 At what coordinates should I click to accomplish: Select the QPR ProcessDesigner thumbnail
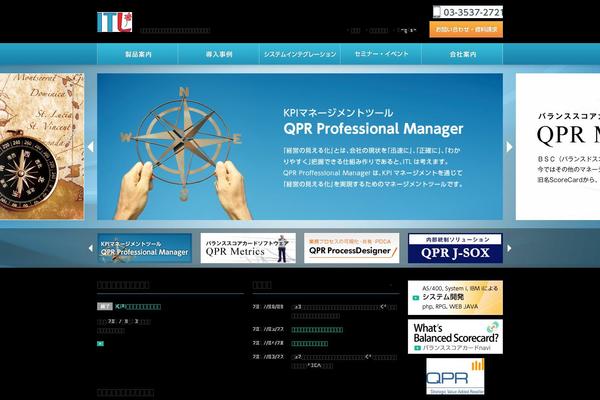(352, 248)
